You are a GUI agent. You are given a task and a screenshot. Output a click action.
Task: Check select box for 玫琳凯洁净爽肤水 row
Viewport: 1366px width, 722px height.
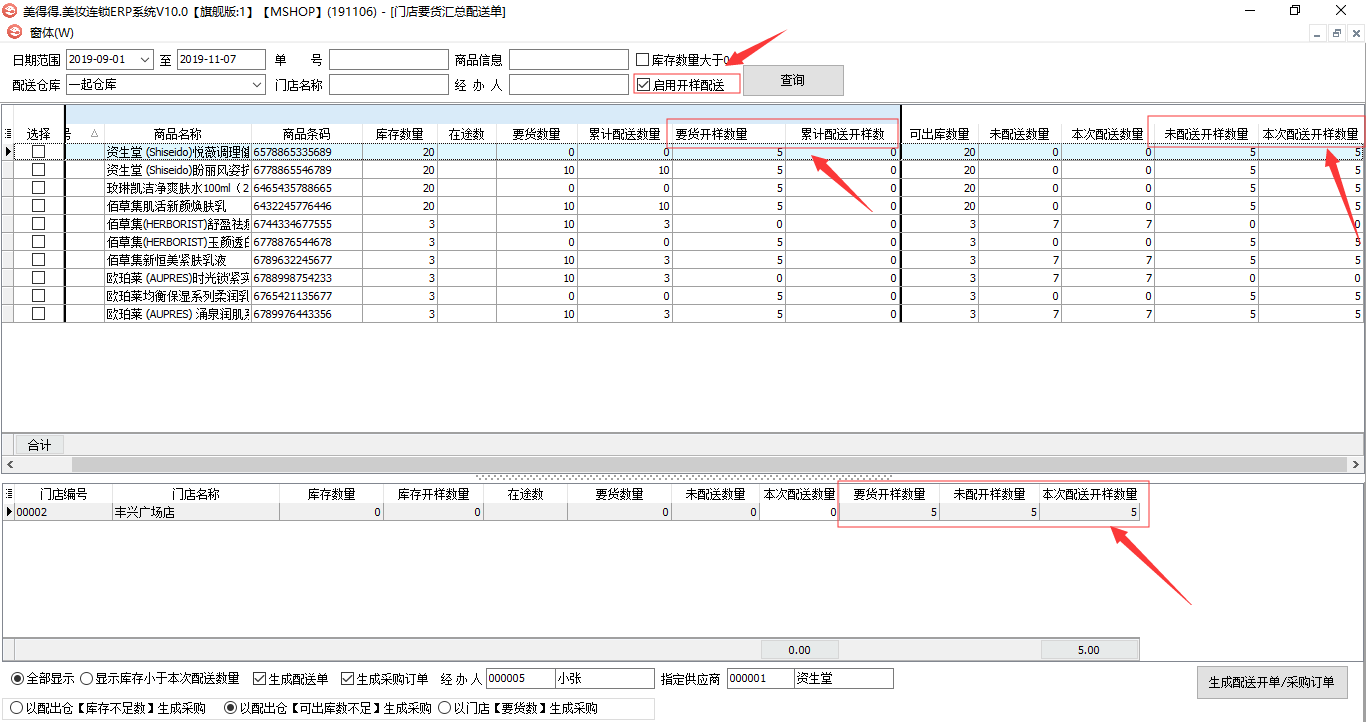point(39,188)
